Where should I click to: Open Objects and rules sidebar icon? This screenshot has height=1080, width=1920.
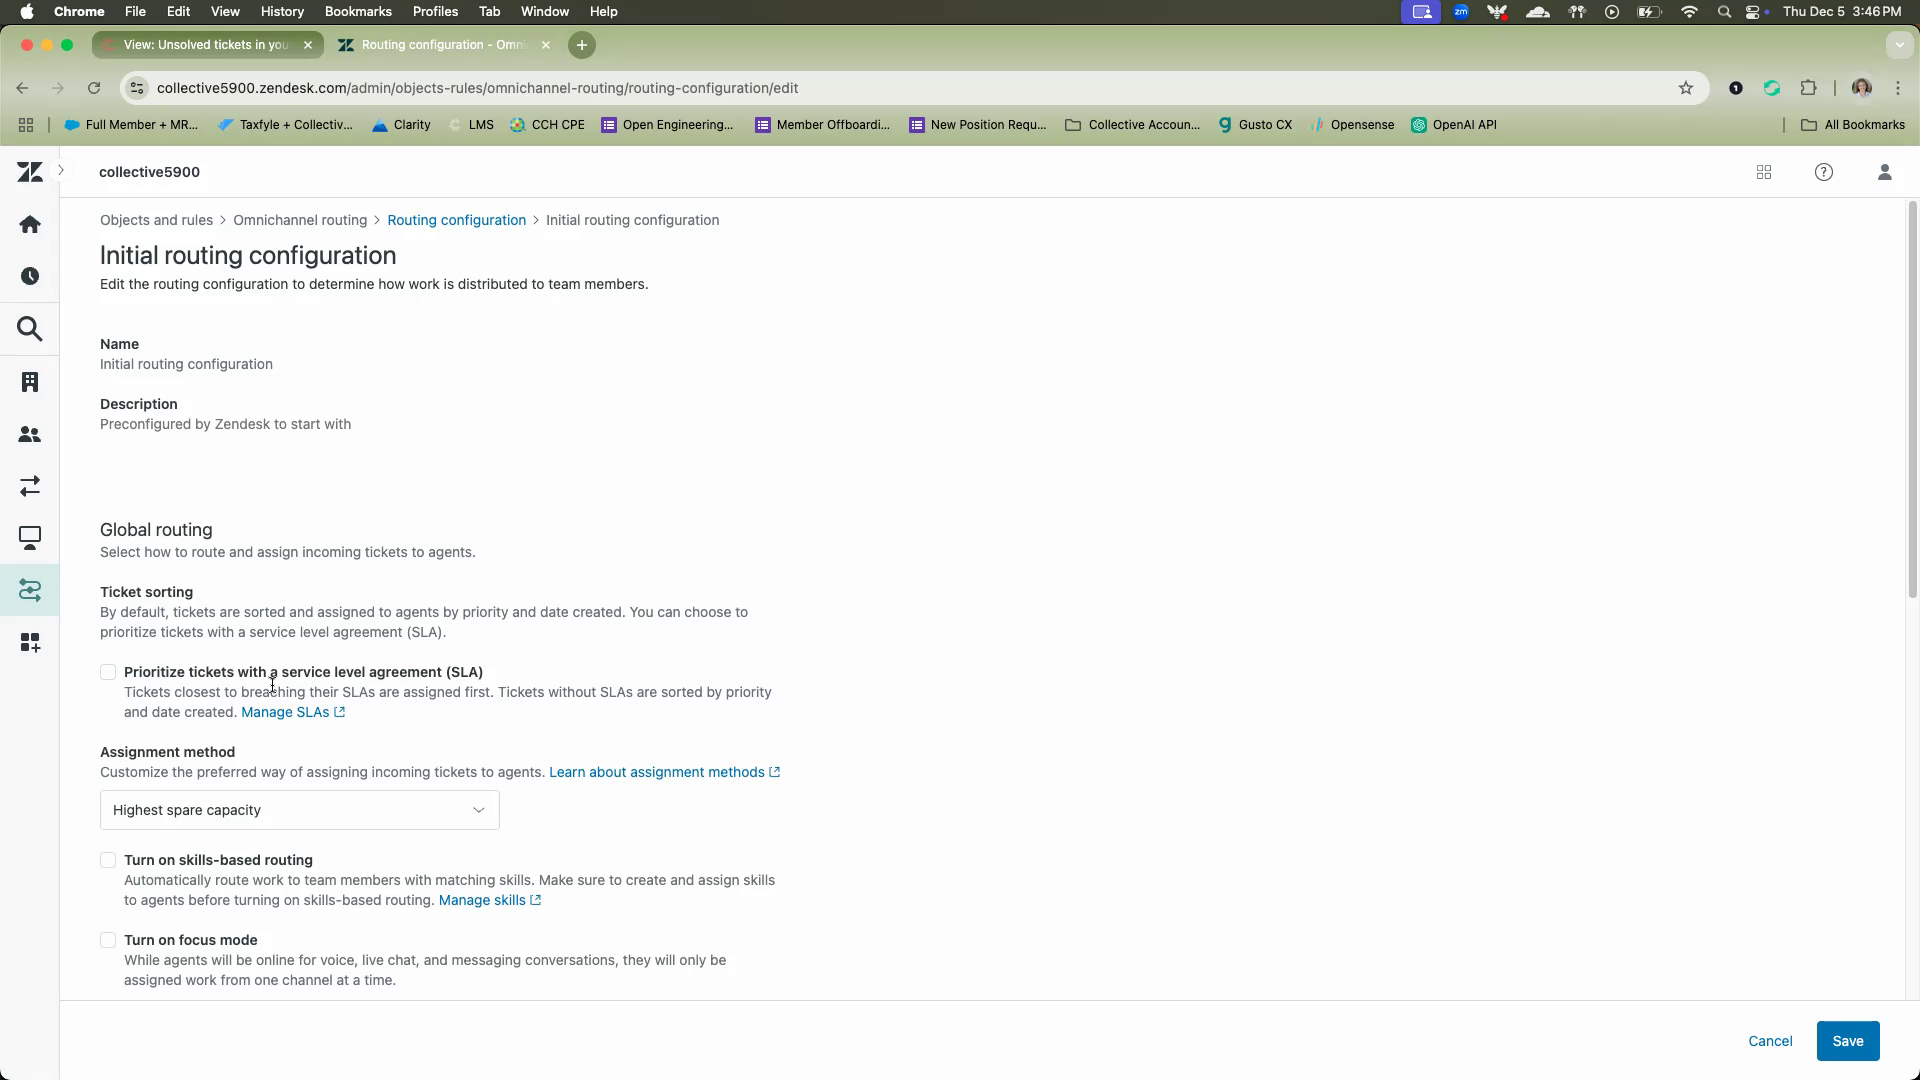tap(30, 590)
